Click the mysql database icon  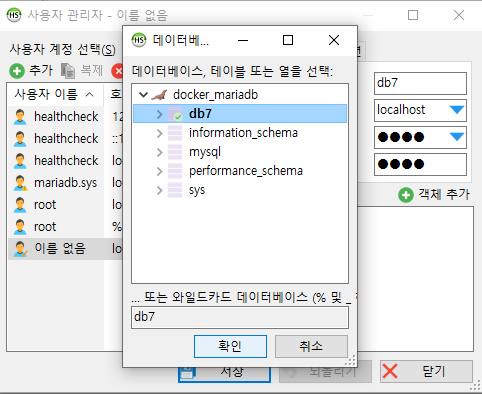(175, 152)
